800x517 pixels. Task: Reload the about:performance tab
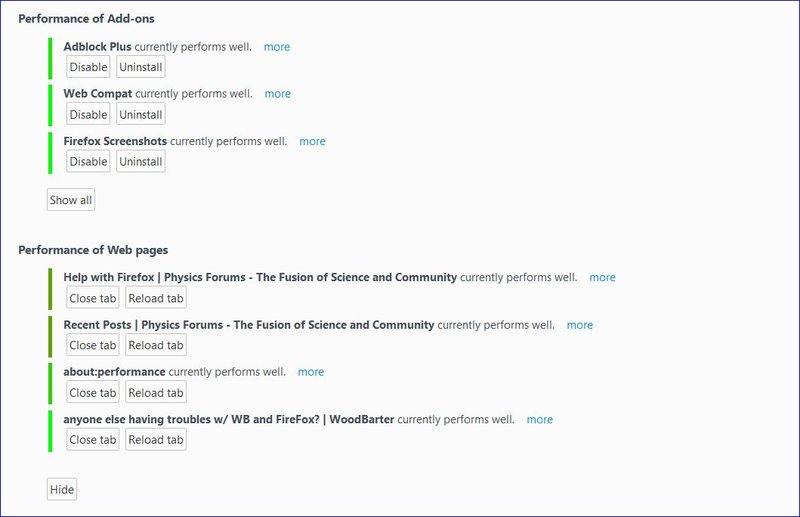point(156,392)
